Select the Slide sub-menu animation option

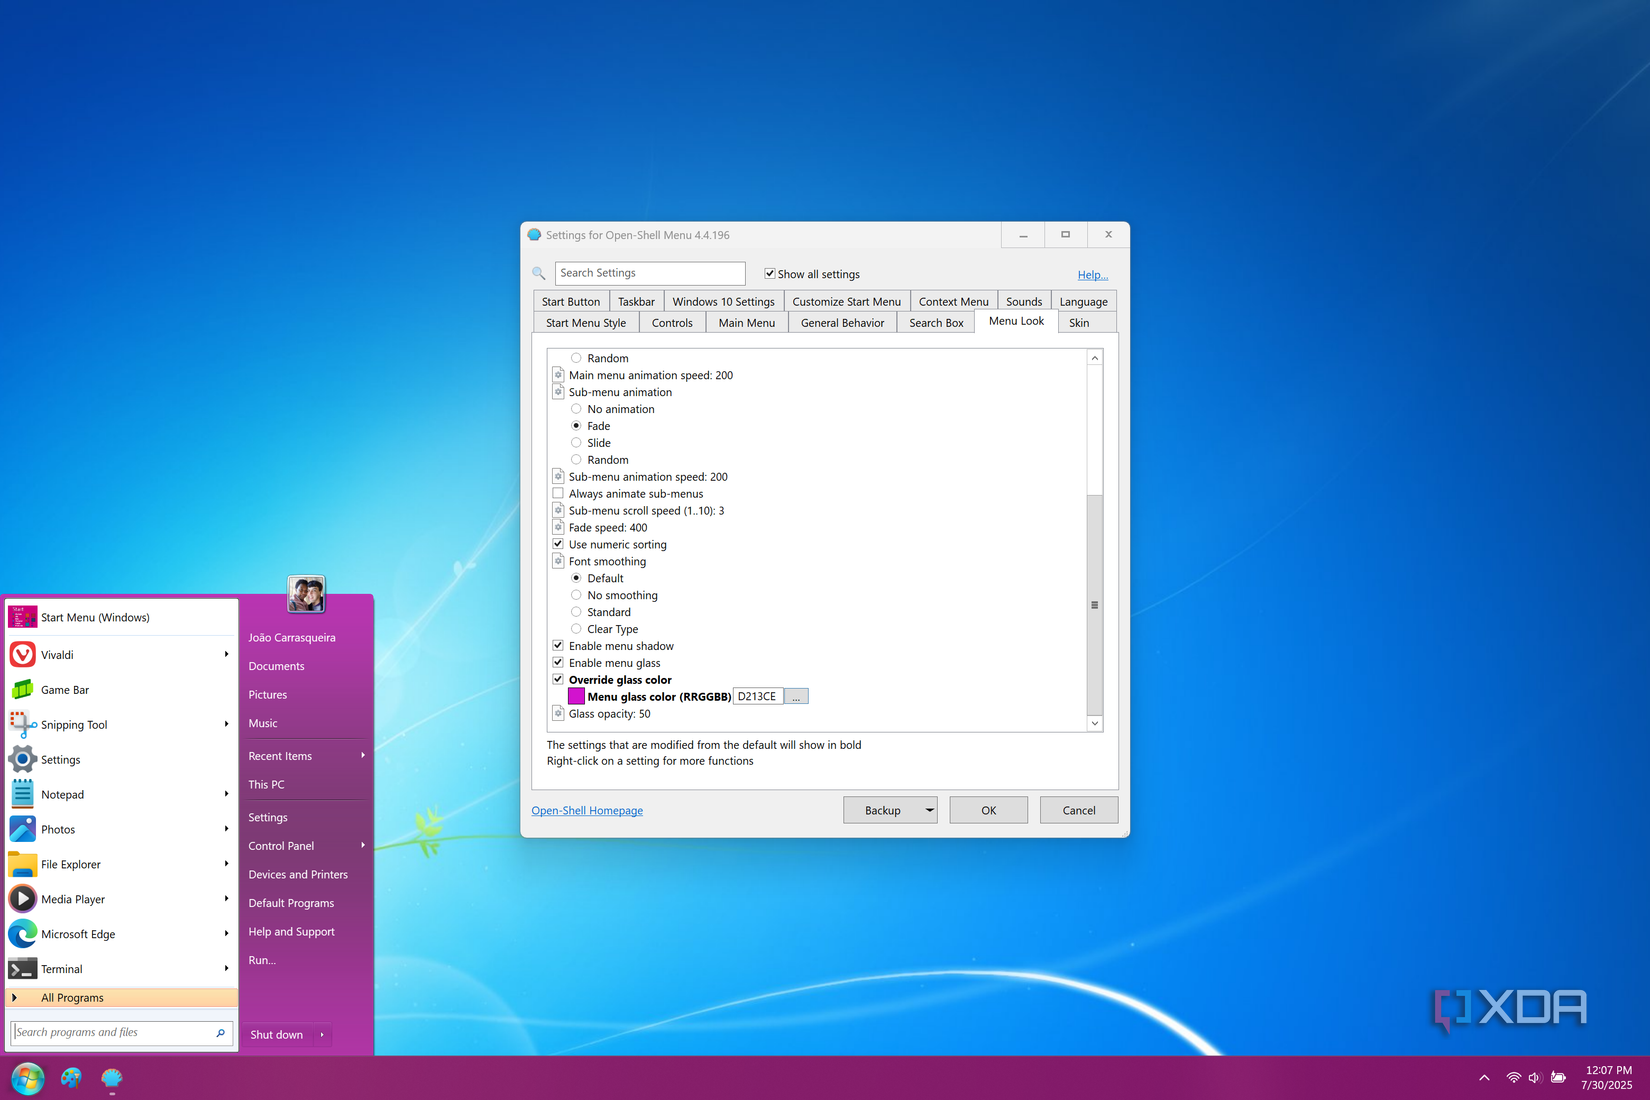coord(577,442)
